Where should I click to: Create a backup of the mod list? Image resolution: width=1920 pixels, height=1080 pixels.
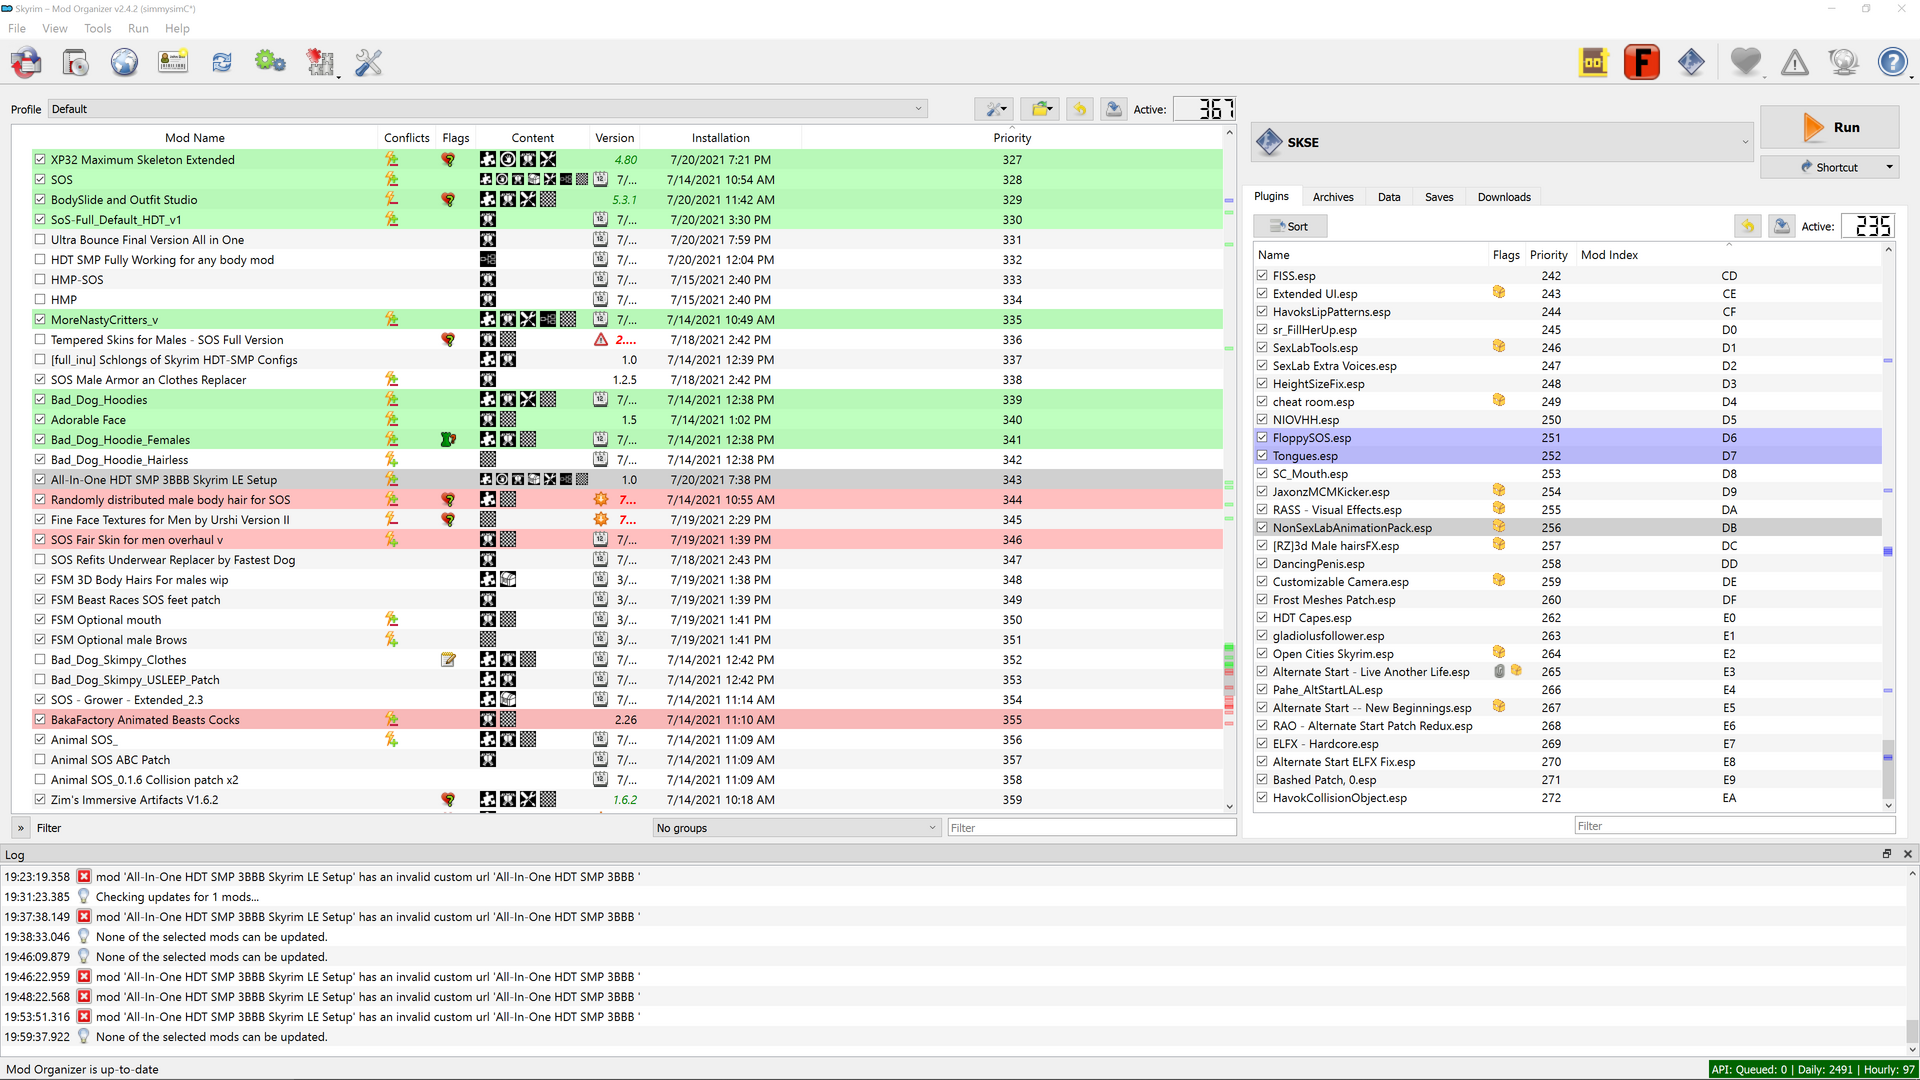pos(1113,109)
